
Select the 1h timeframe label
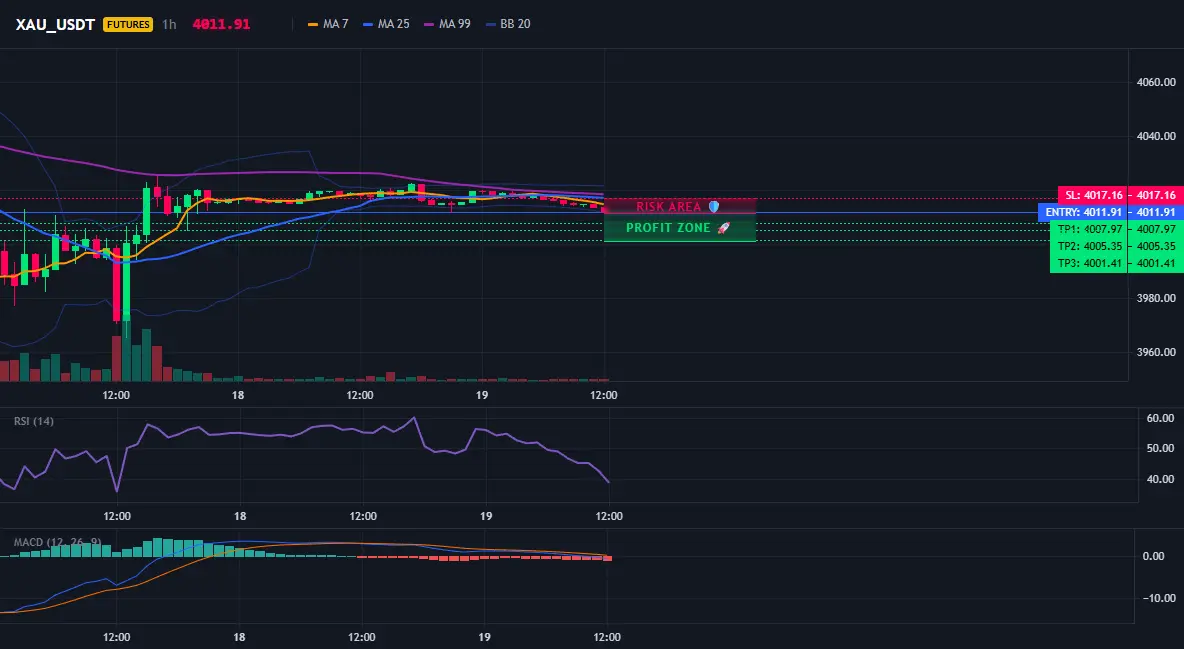[169, 24]
